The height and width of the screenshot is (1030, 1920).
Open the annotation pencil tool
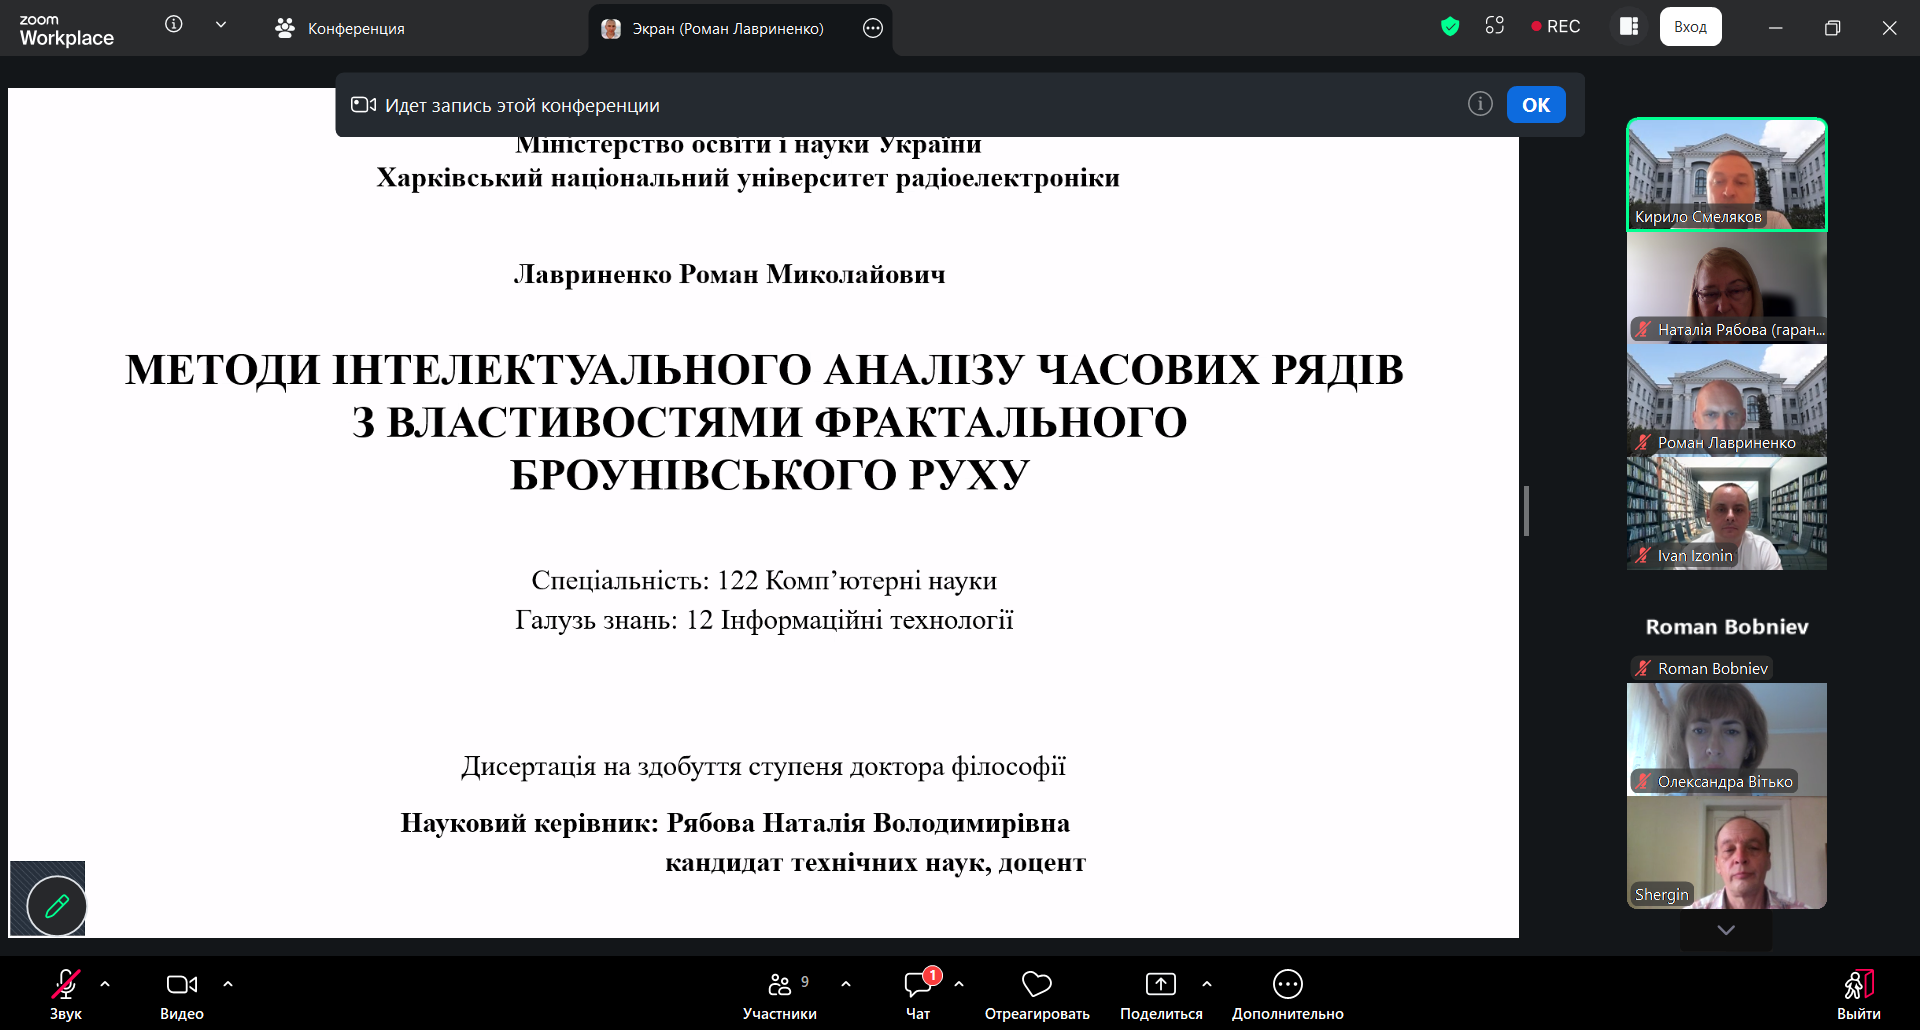pos(57,906)
